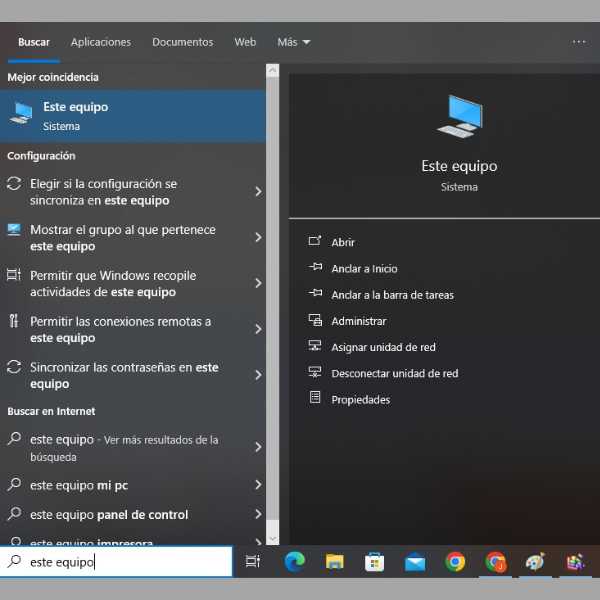Open the WinRAR icon in taskbar
The height and width of the screenshot is (600, 600).
575,562
